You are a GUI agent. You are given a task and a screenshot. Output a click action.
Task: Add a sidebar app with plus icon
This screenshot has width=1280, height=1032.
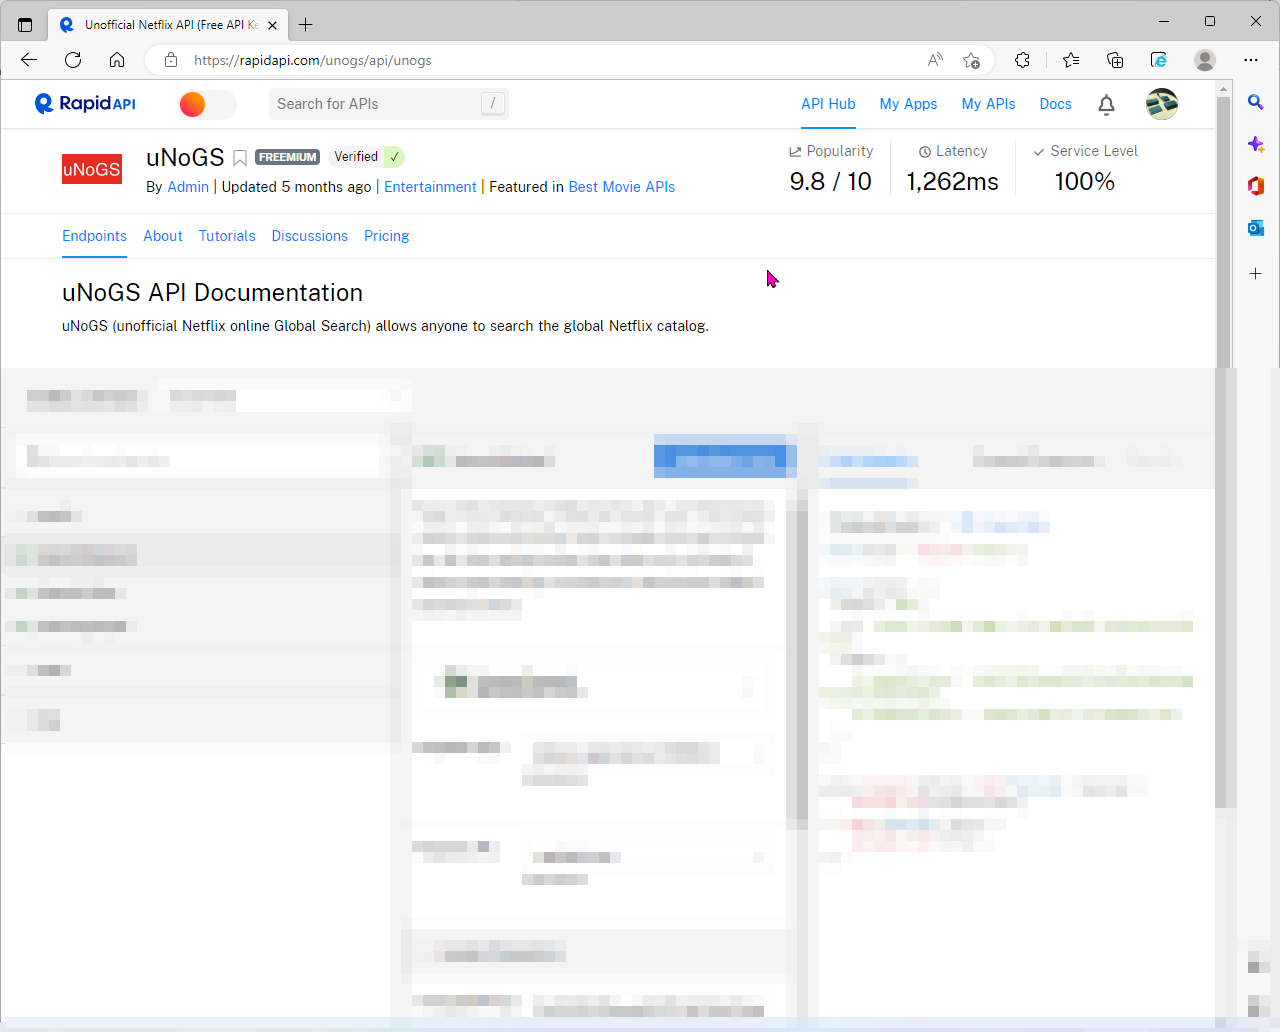(x=1256, y=273)
